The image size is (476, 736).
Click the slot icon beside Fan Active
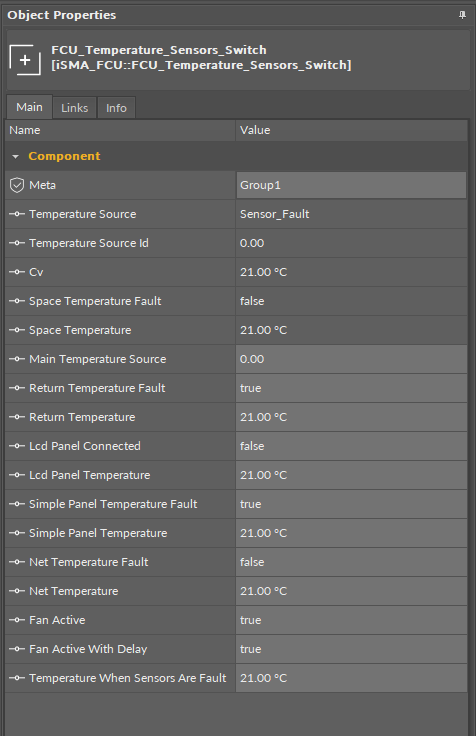coord(17,620)
